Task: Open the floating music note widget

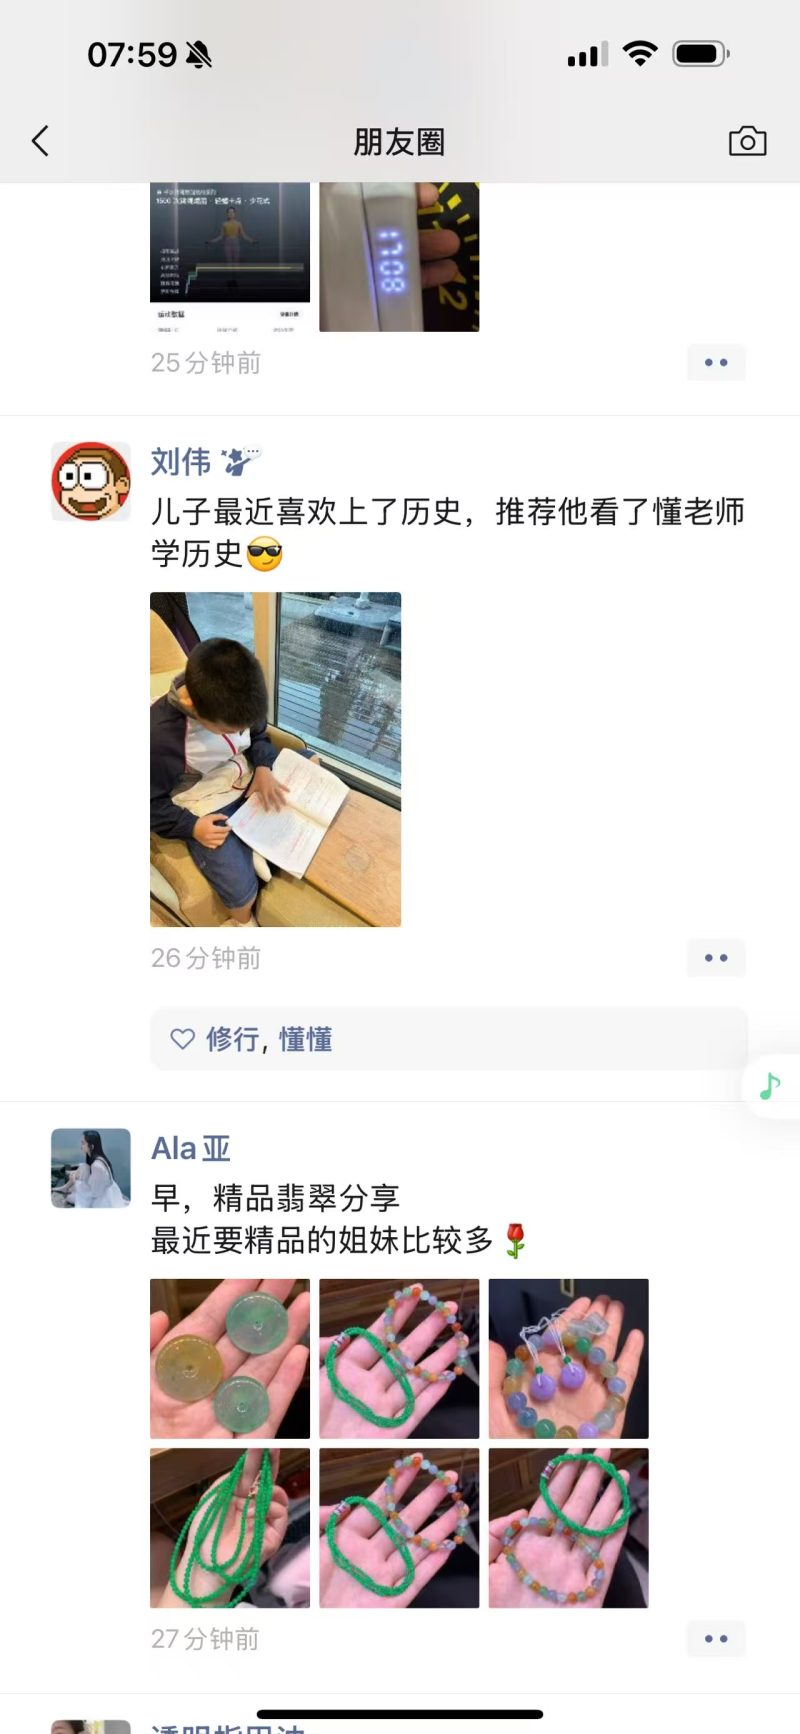Action: (771, 1085)
